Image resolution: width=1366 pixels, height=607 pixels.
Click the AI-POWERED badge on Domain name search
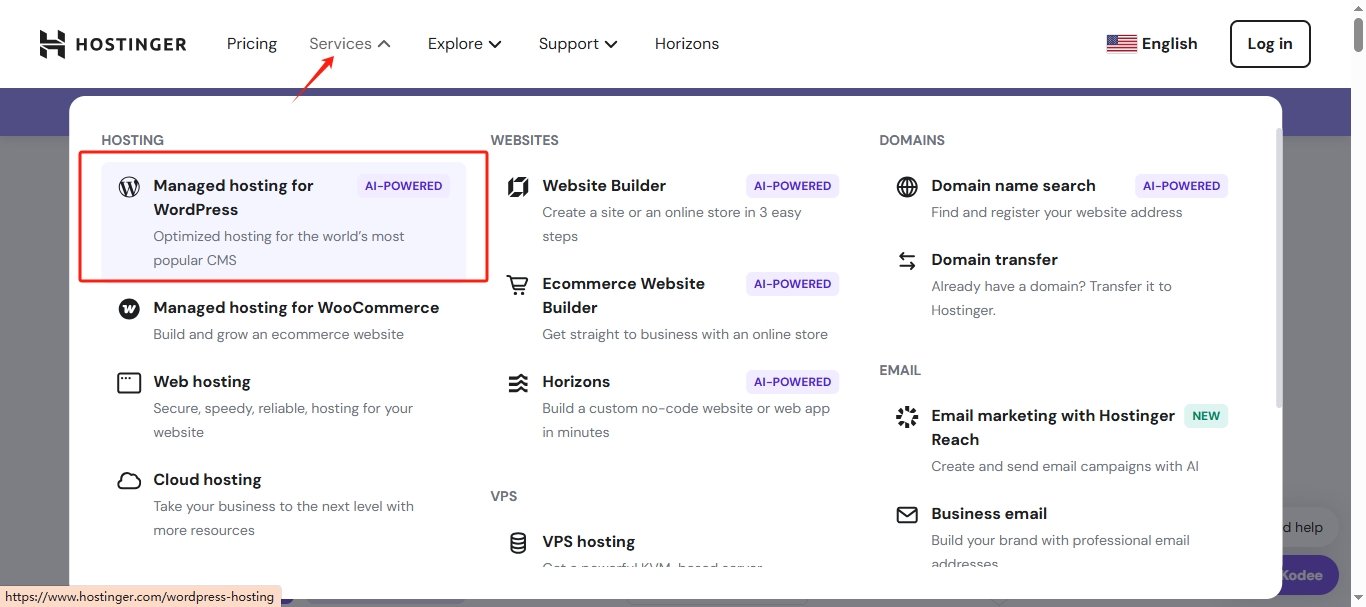pyautogui.click(x=1181, y=186)
